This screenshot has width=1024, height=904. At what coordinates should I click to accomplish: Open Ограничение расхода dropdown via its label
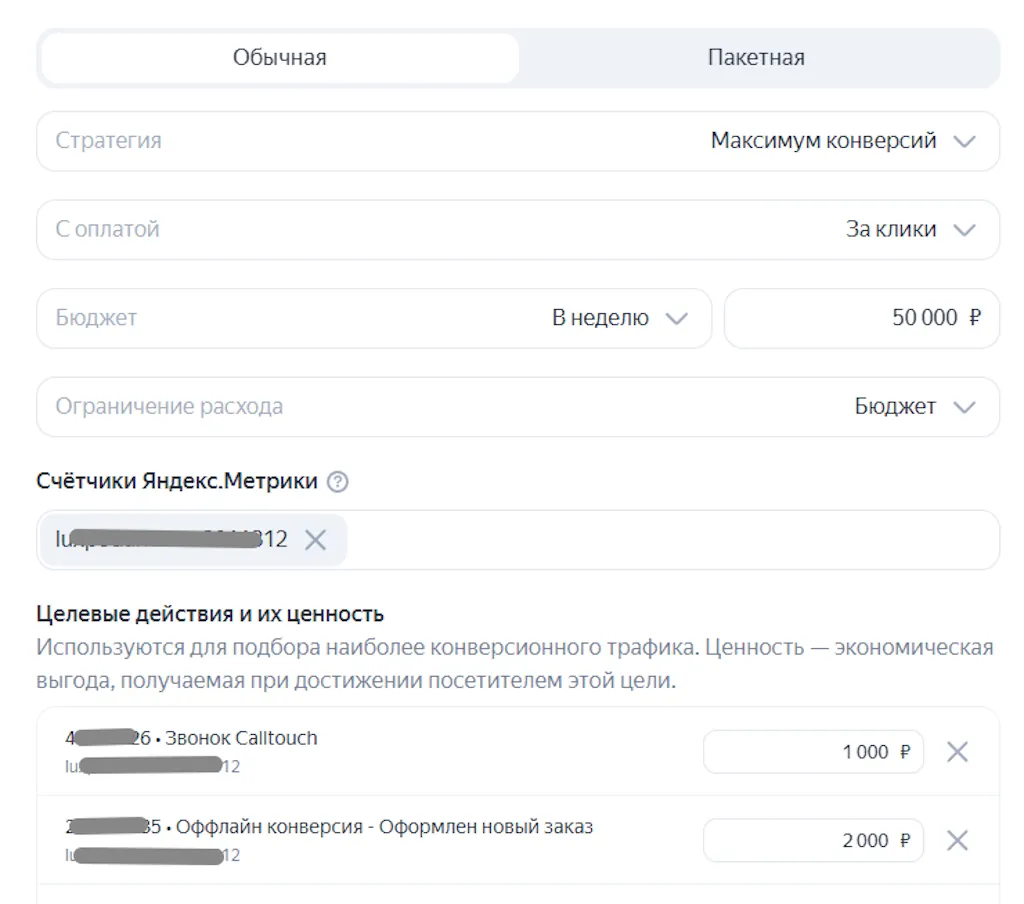[169, 406]
